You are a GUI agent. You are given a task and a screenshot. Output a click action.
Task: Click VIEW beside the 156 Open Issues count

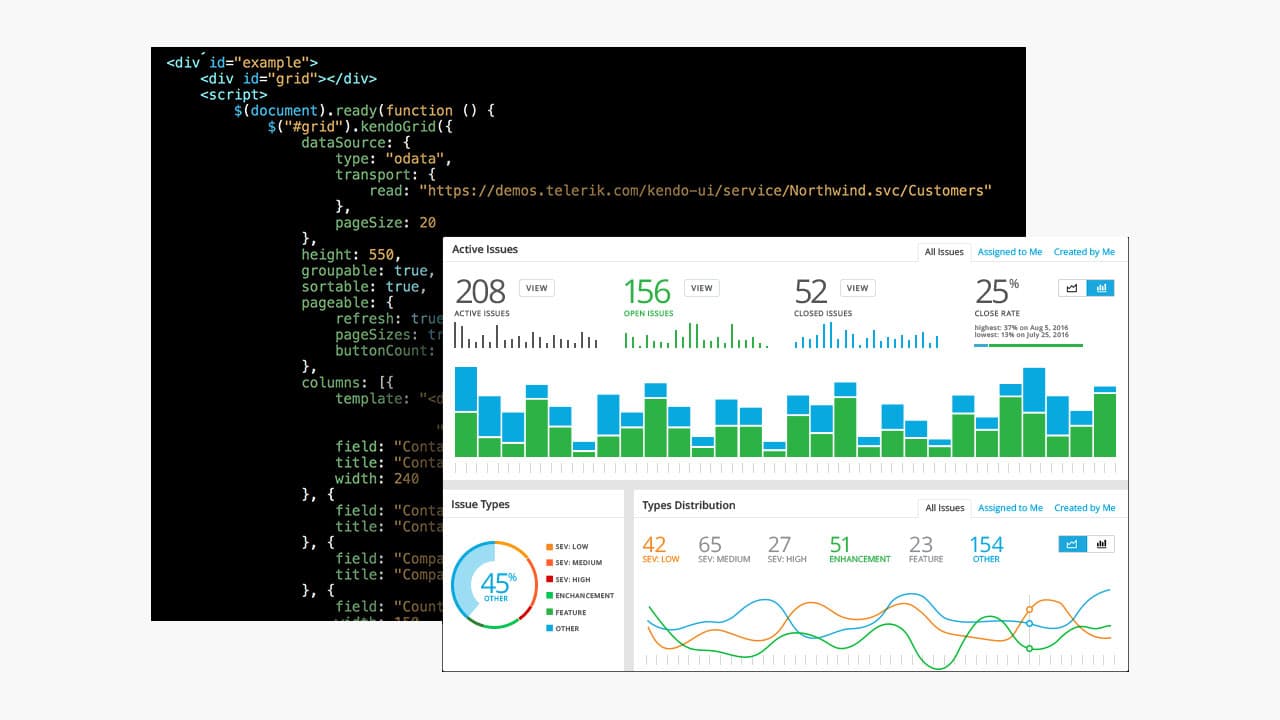pos(701,287)
